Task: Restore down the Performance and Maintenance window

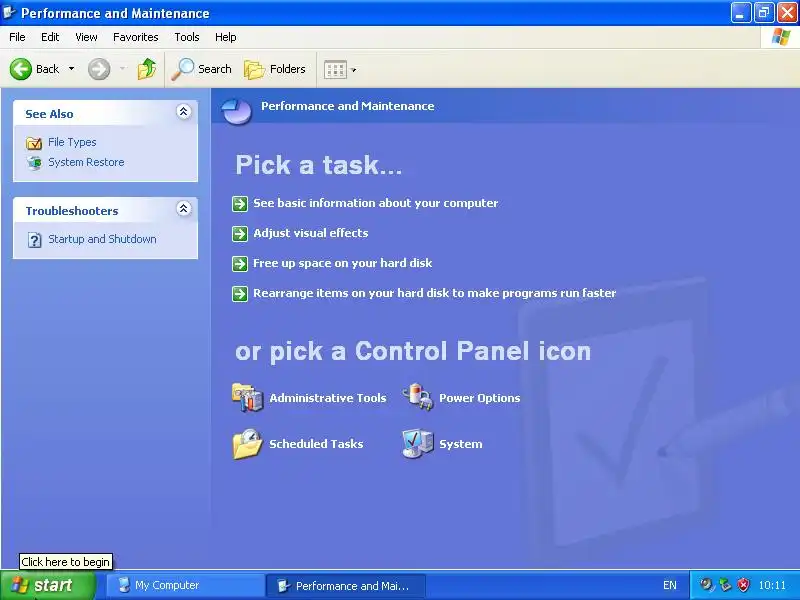Action: (764, 13)
